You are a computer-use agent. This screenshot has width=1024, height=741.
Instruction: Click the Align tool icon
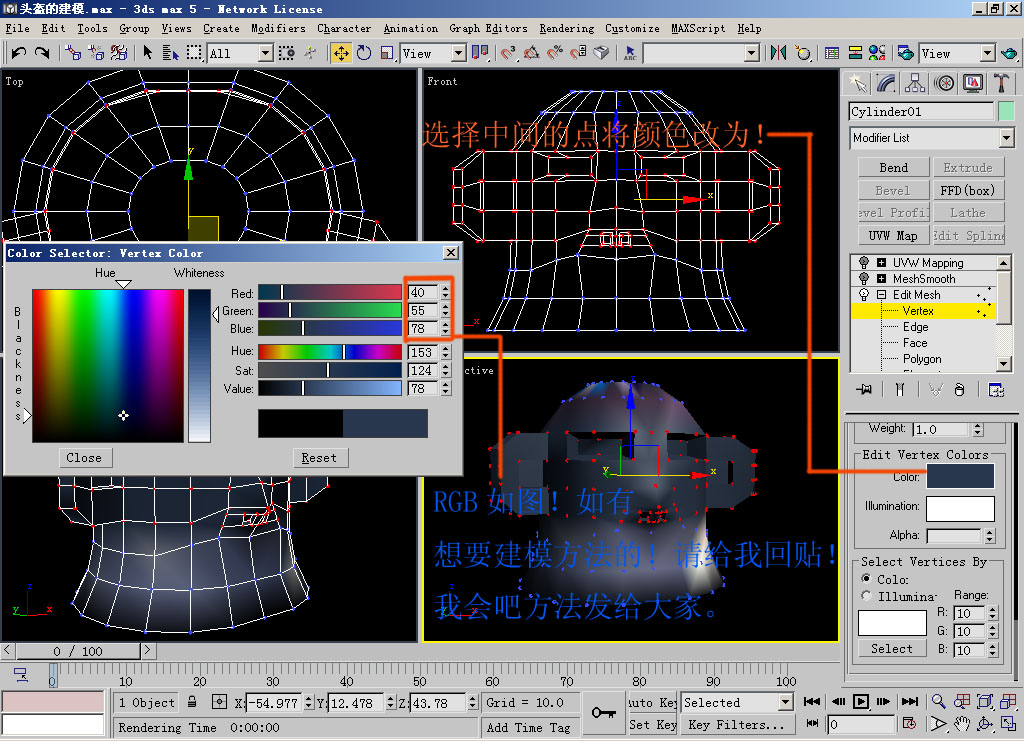coord(803,53)
